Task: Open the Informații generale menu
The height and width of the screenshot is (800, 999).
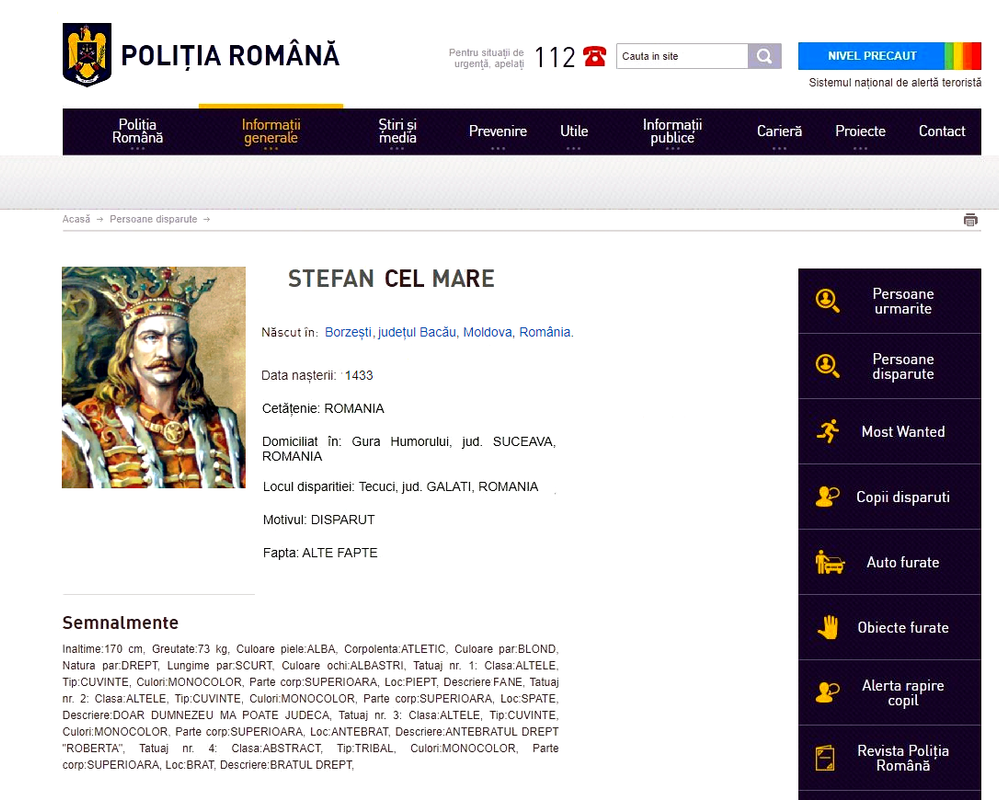Action: point(271,131)
